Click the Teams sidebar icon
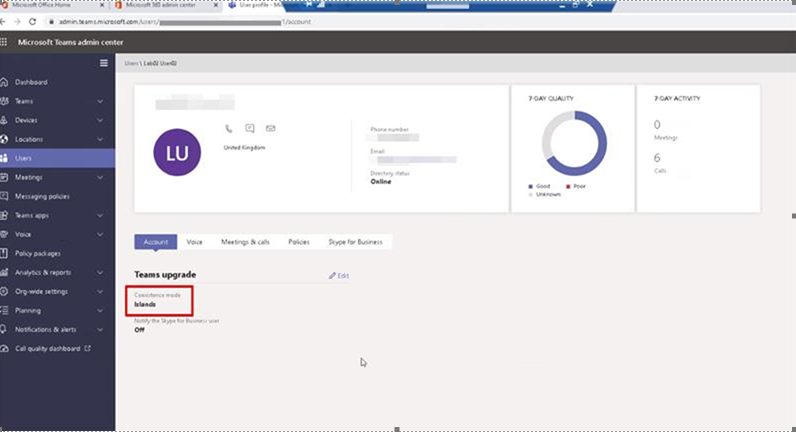Viewport: 796px width, 432px height. pos(4,101)
